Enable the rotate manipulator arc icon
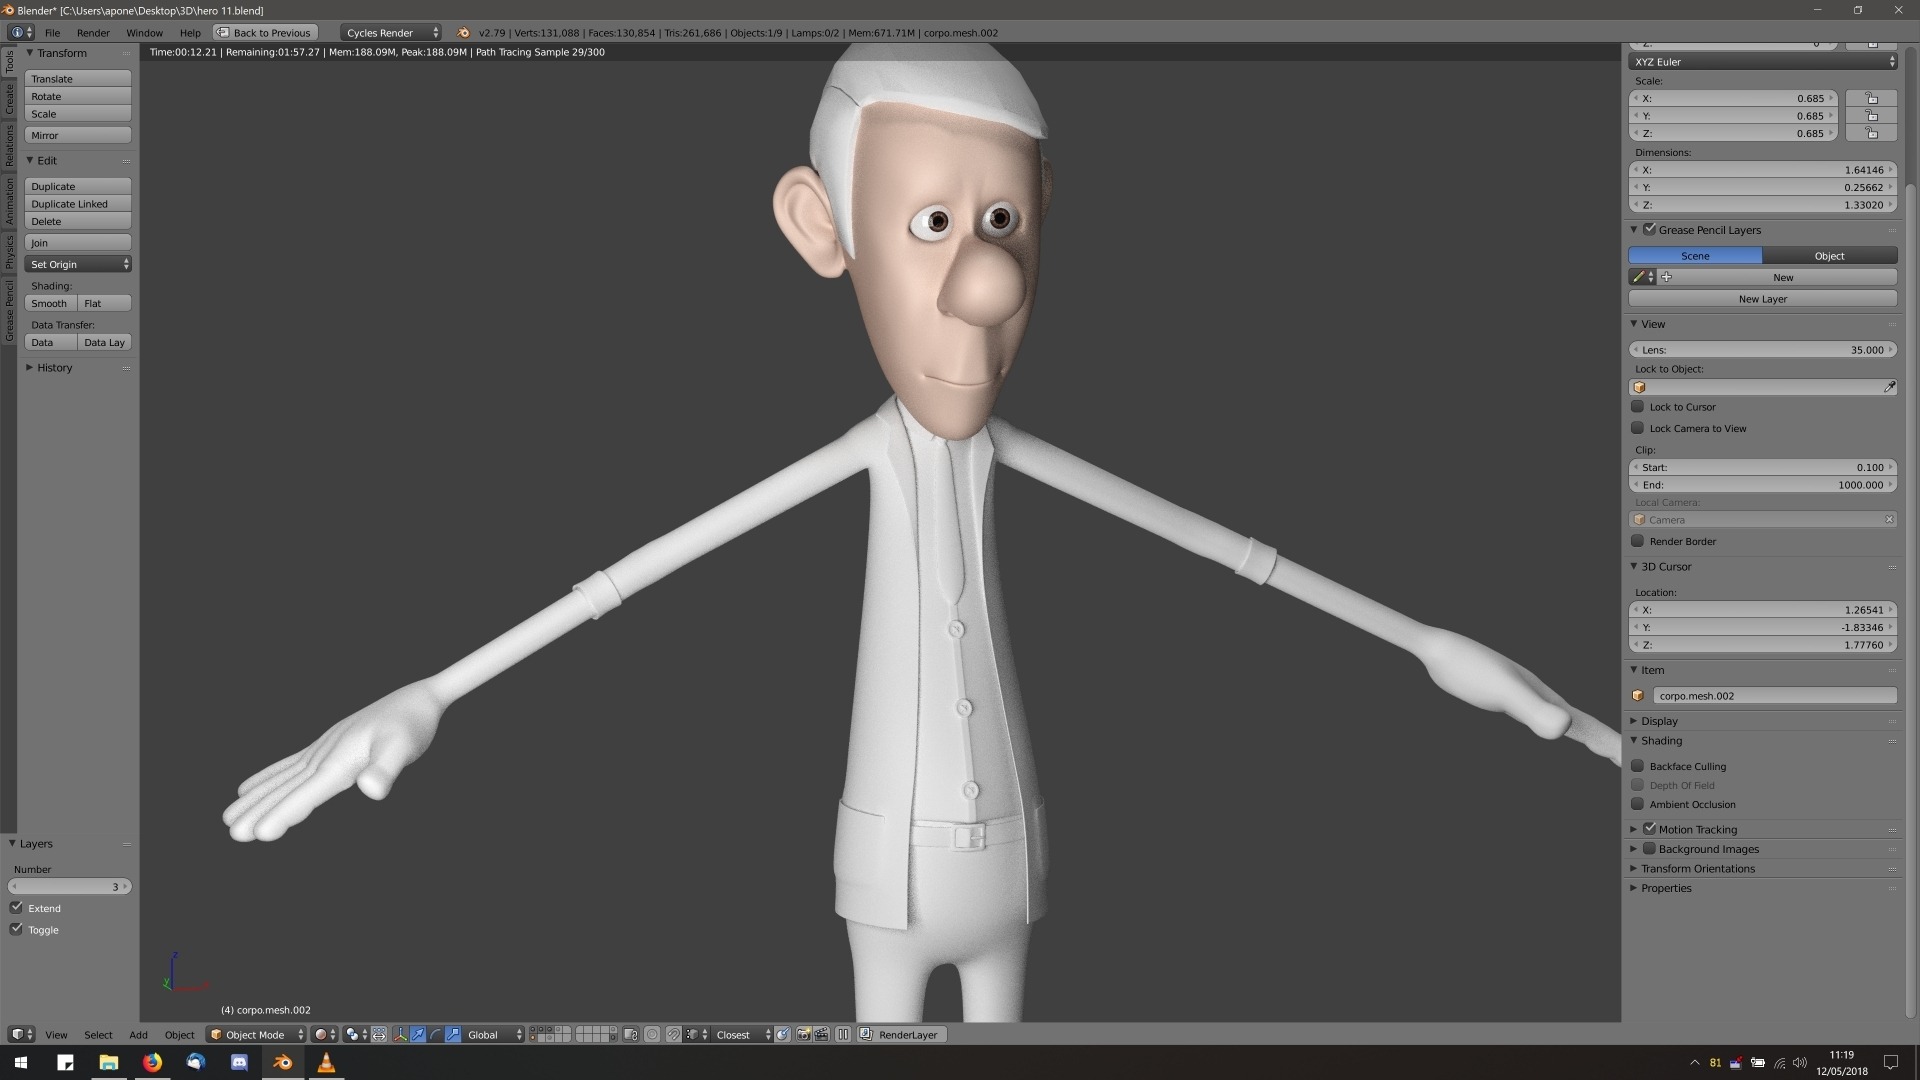Viewport: 1920px width, 1080px height. 435,1035
